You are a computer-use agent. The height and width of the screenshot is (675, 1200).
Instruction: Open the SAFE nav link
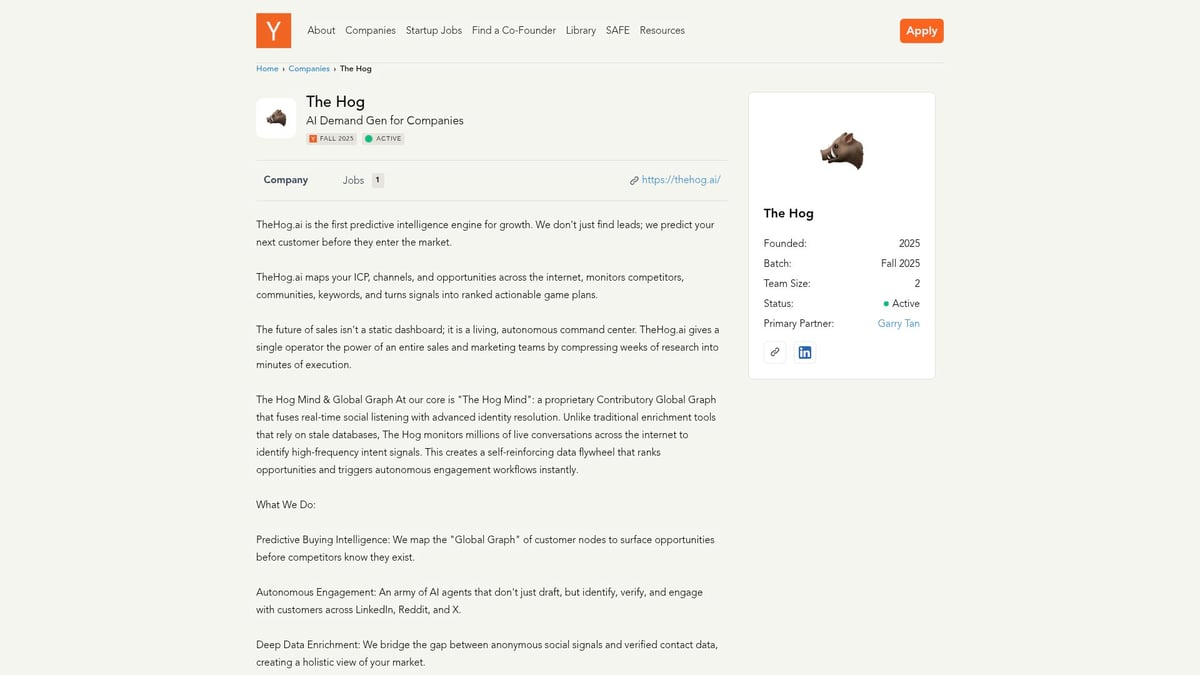[x=618, y=31]
